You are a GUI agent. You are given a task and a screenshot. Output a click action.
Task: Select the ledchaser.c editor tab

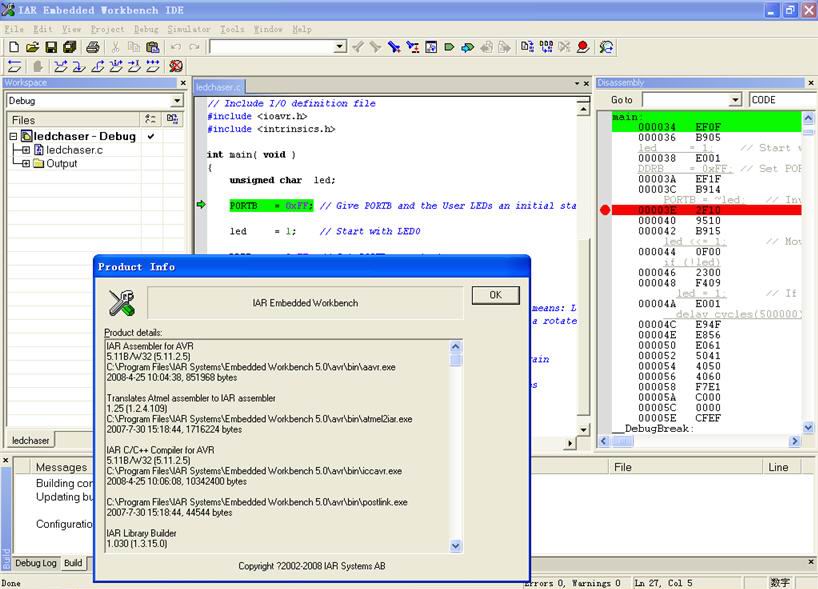coord(218,88)
